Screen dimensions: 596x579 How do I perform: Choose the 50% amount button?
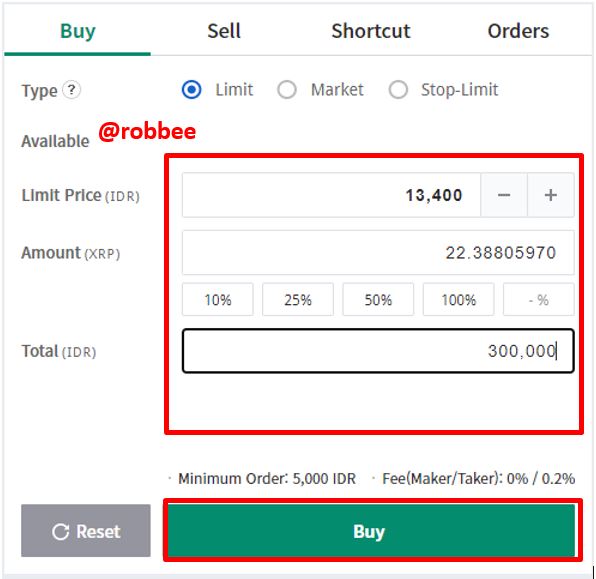pos(378,300)
